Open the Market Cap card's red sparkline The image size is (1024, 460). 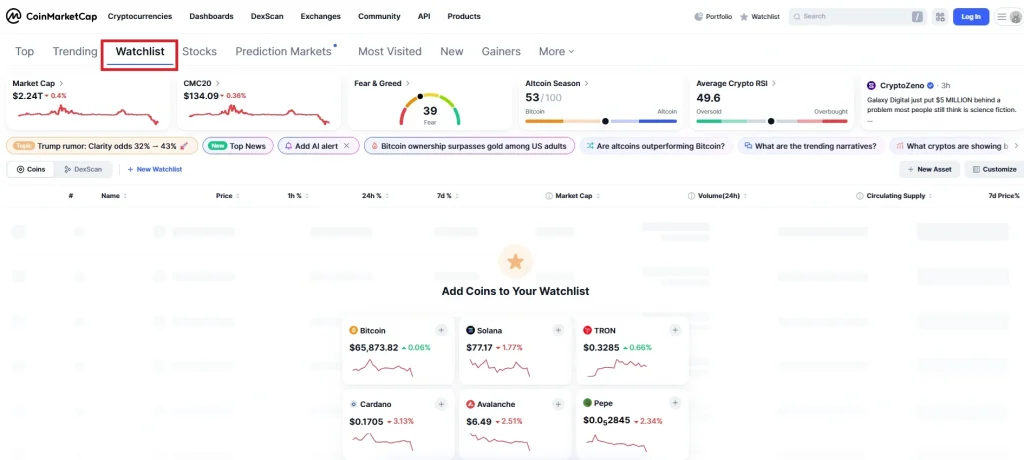click(88, 114)
